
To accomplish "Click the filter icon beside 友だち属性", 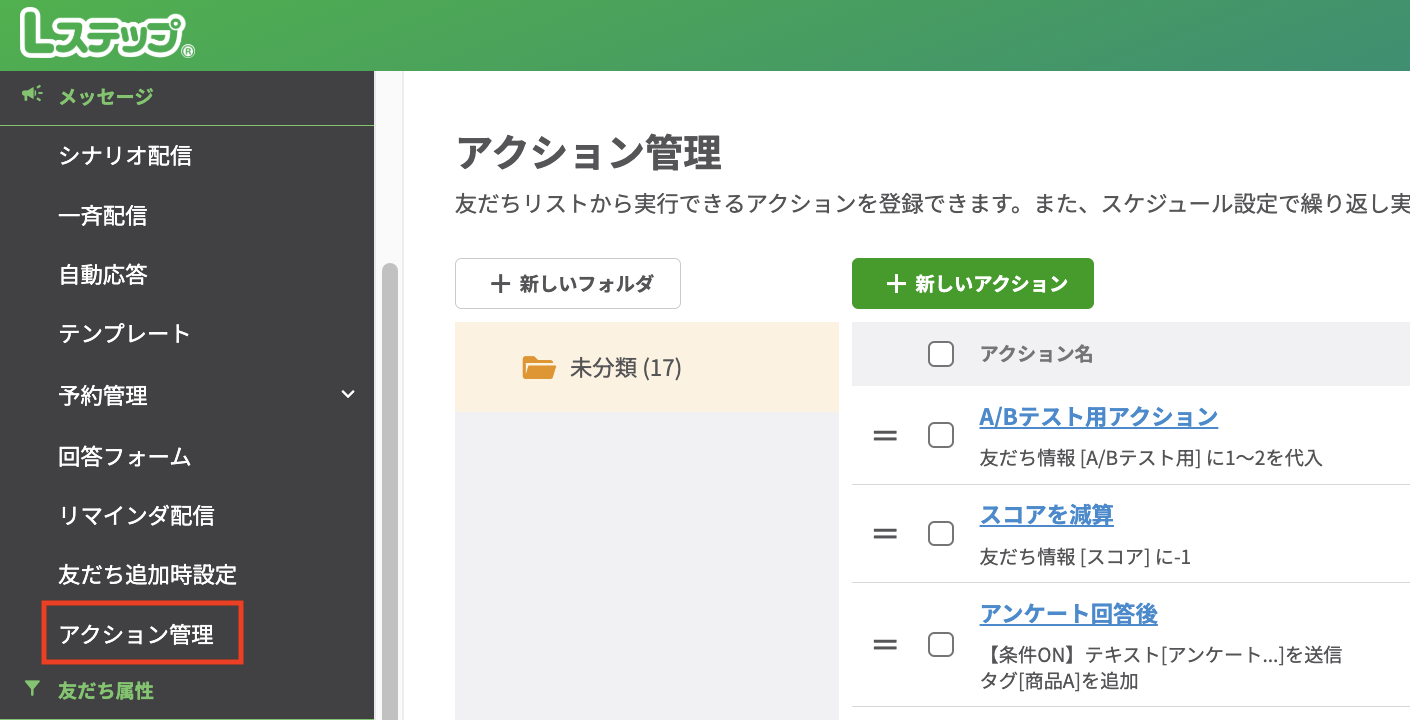I will point(31,690).
